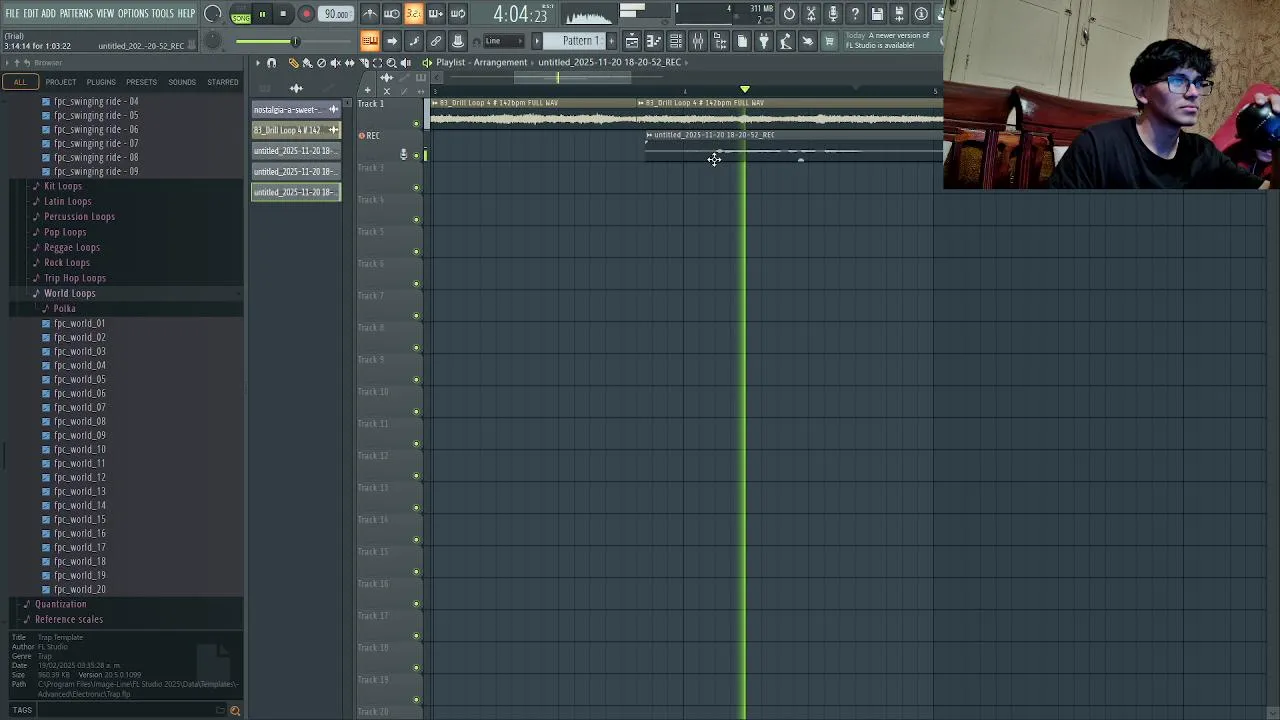Image resolution: width=1280 pixels, height=720 pixels.
Task: Select the Draw pencil tool in playlist
Action: (x=293, y=62)
